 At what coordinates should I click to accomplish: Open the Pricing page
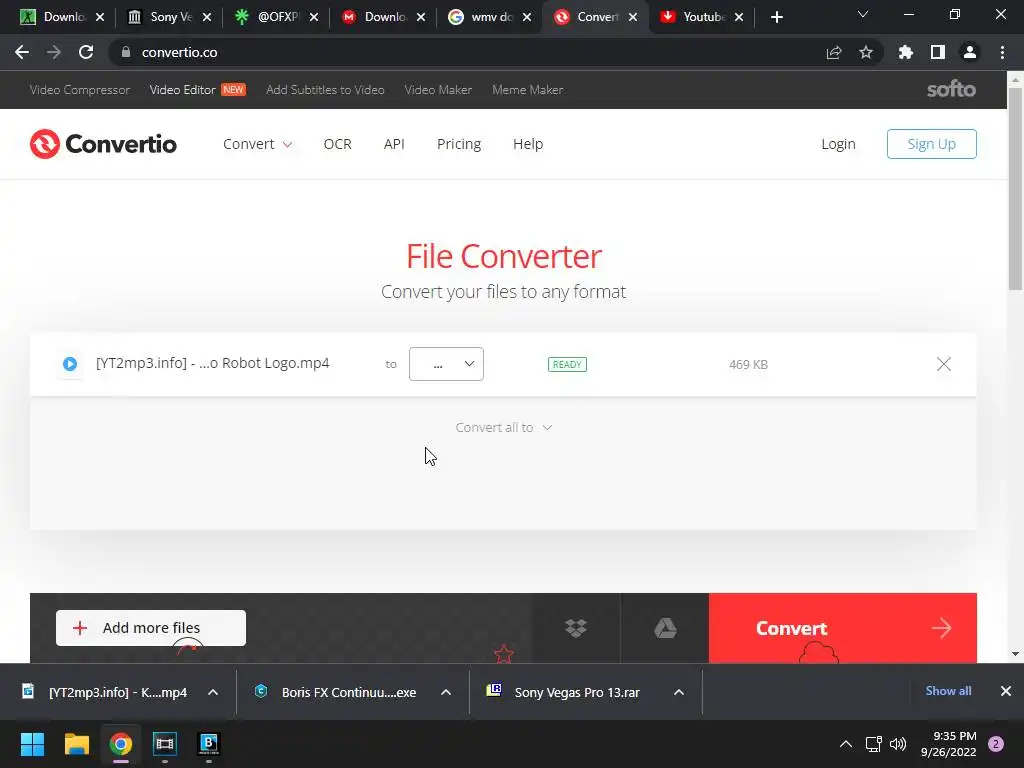coord(458,144)
